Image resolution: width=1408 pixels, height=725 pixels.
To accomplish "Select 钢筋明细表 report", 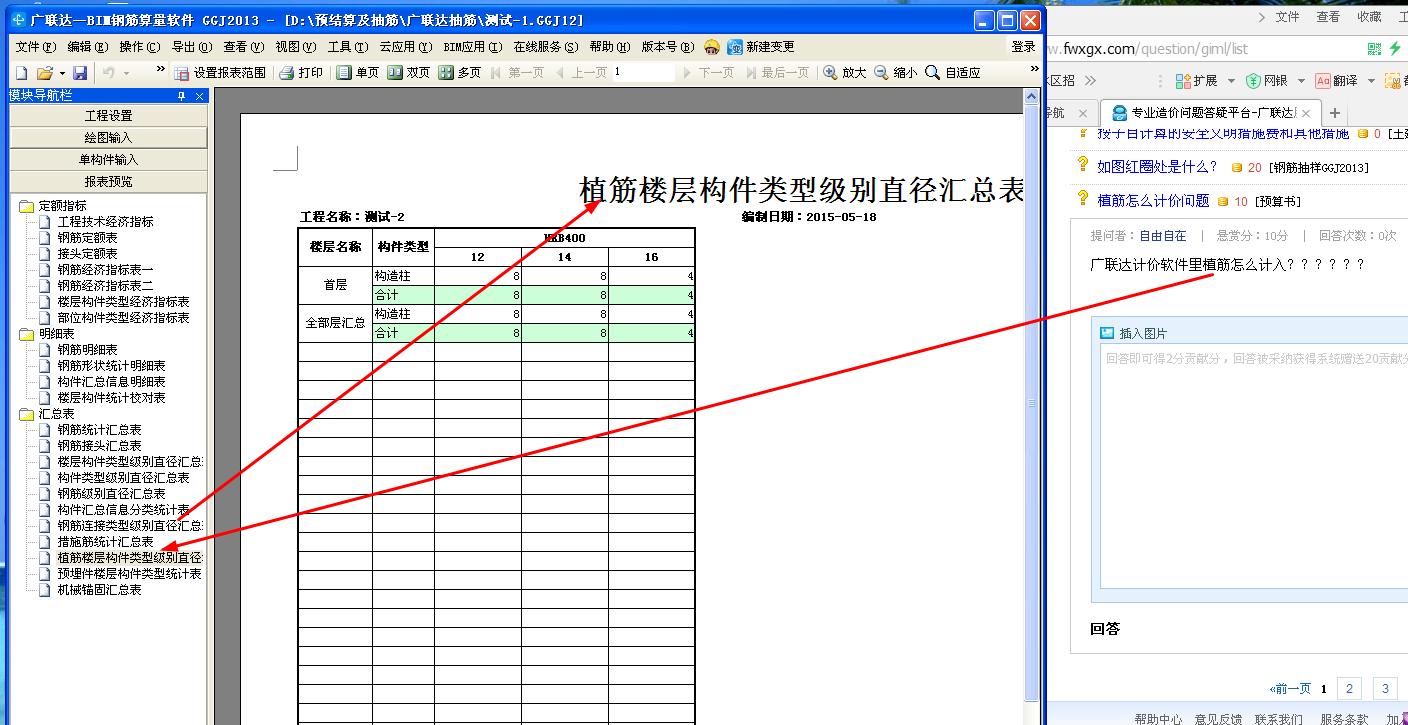I will pyautogui.click(x=87, y=350).
